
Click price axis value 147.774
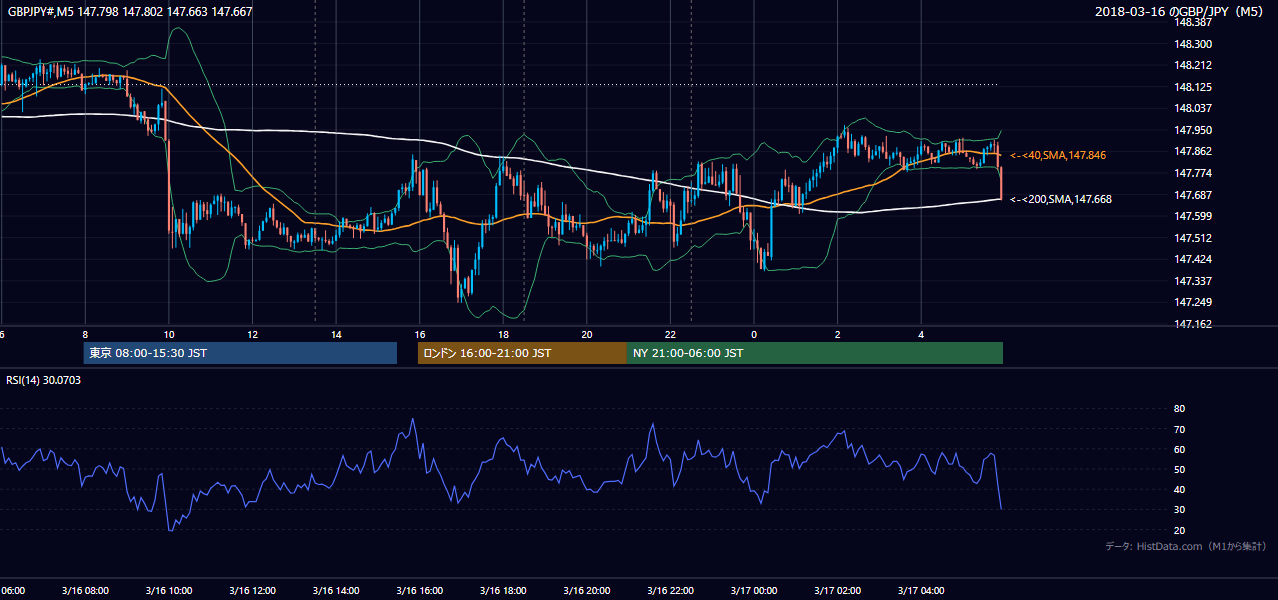click(1194, 173)
